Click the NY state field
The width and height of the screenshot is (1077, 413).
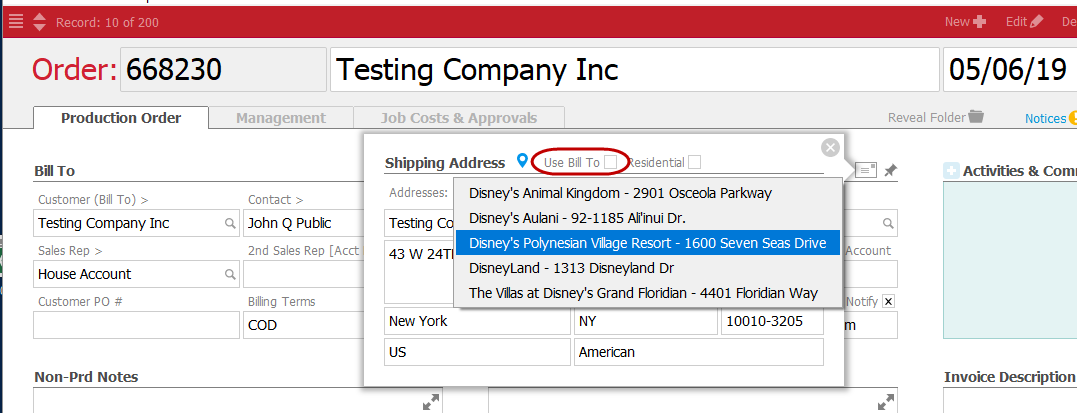tap(646, 321)
